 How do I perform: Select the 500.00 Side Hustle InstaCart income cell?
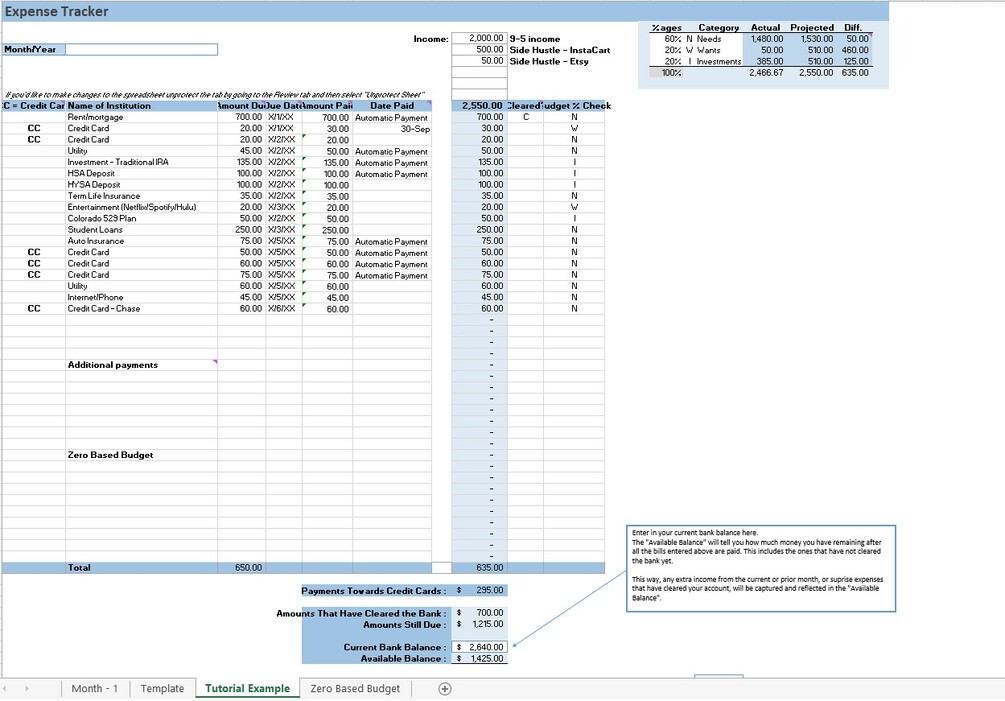click(x=479, y=50)
